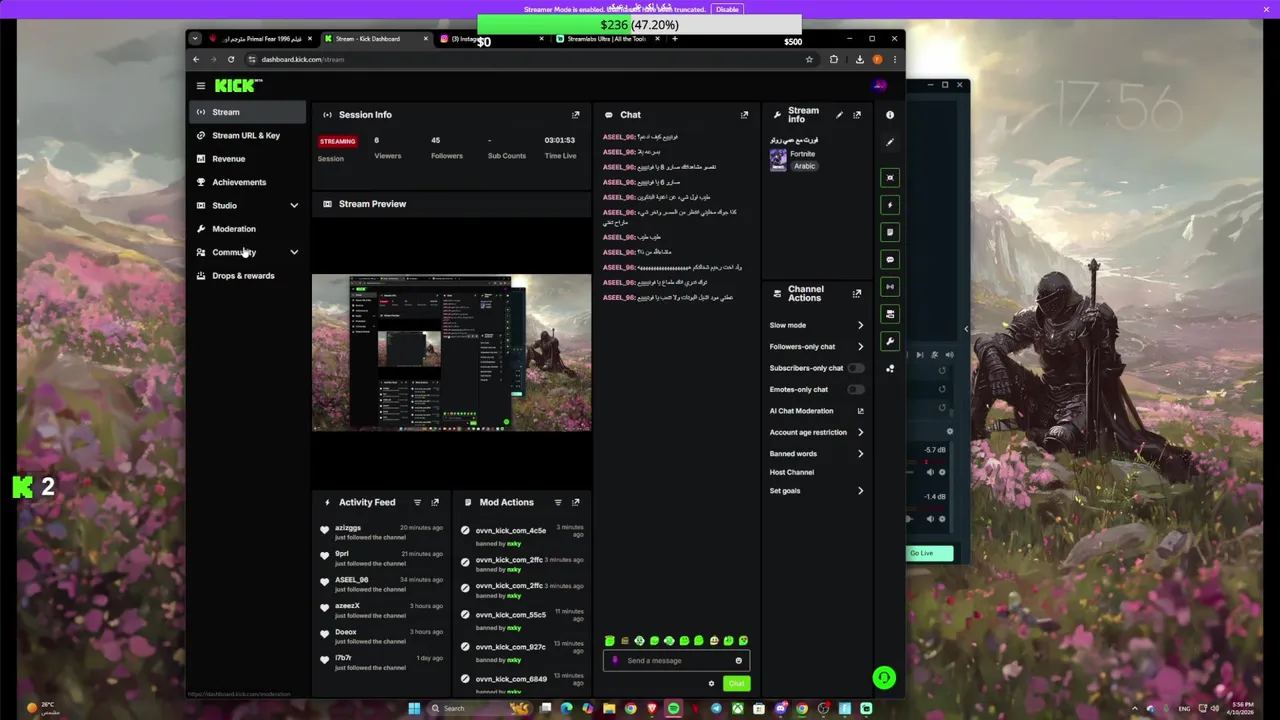Click the wrench Stream info rail icon
Image resolution: width=1280 pixels, height=720 pixels.
[890, 342]
